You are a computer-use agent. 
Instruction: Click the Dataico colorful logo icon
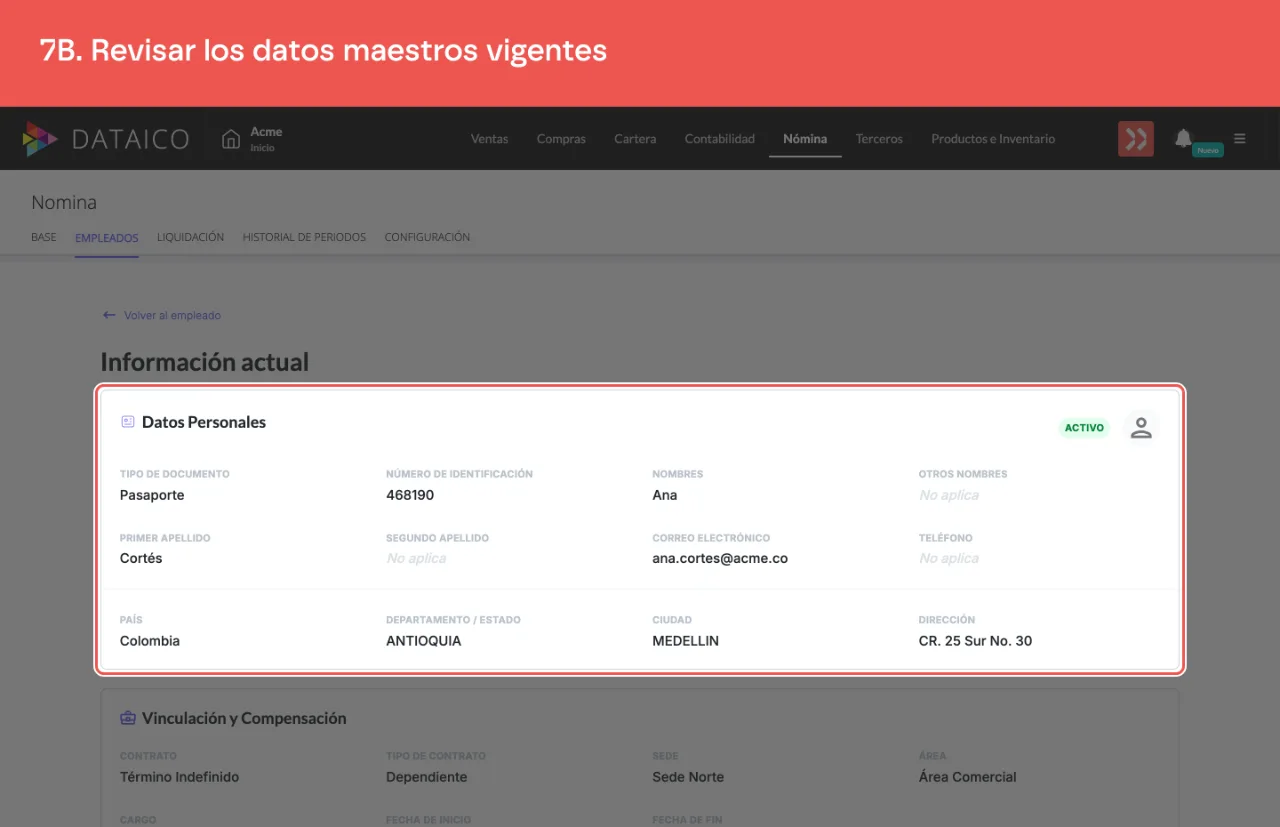click(x=40, y=139)
